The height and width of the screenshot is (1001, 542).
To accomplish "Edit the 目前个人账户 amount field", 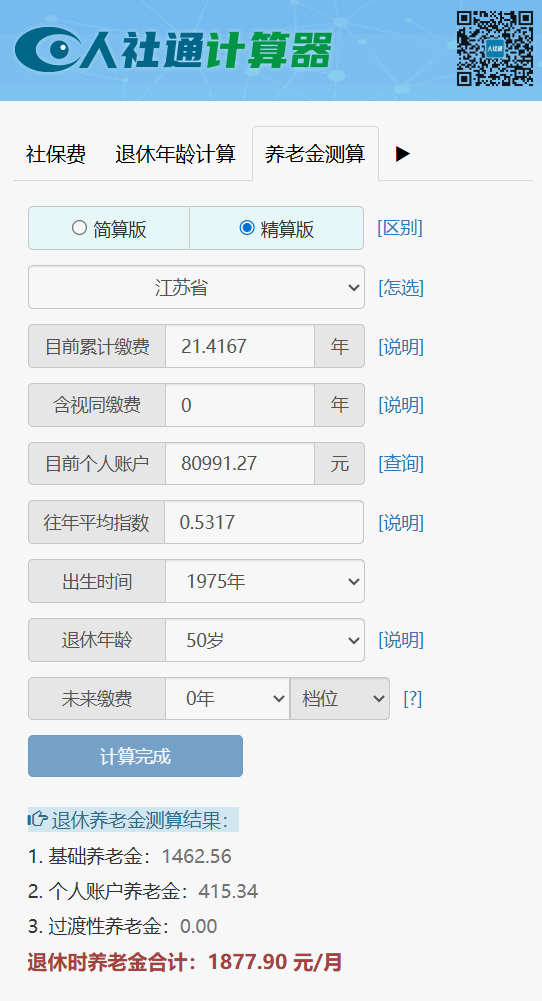I will click(x=240, y=463).
